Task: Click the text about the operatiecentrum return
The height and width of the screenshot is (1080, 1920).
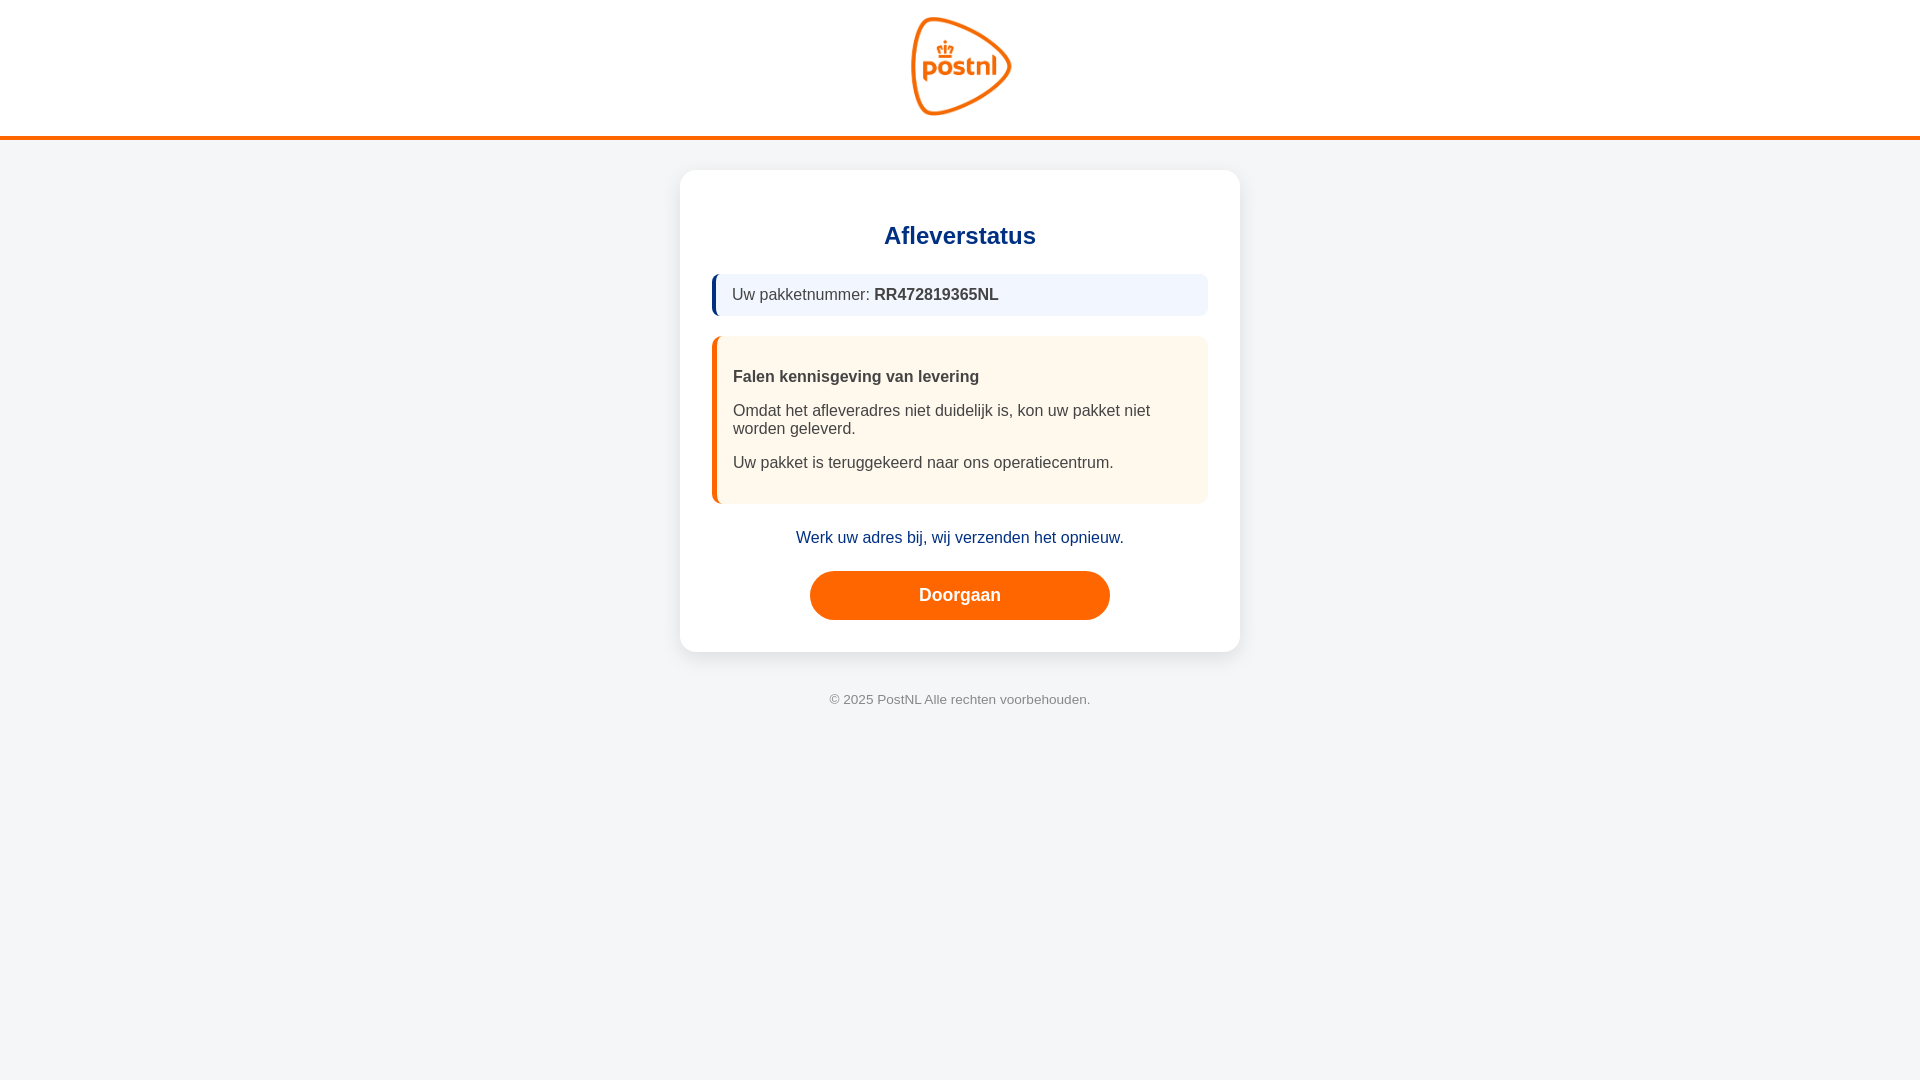Action: (923, 463)
